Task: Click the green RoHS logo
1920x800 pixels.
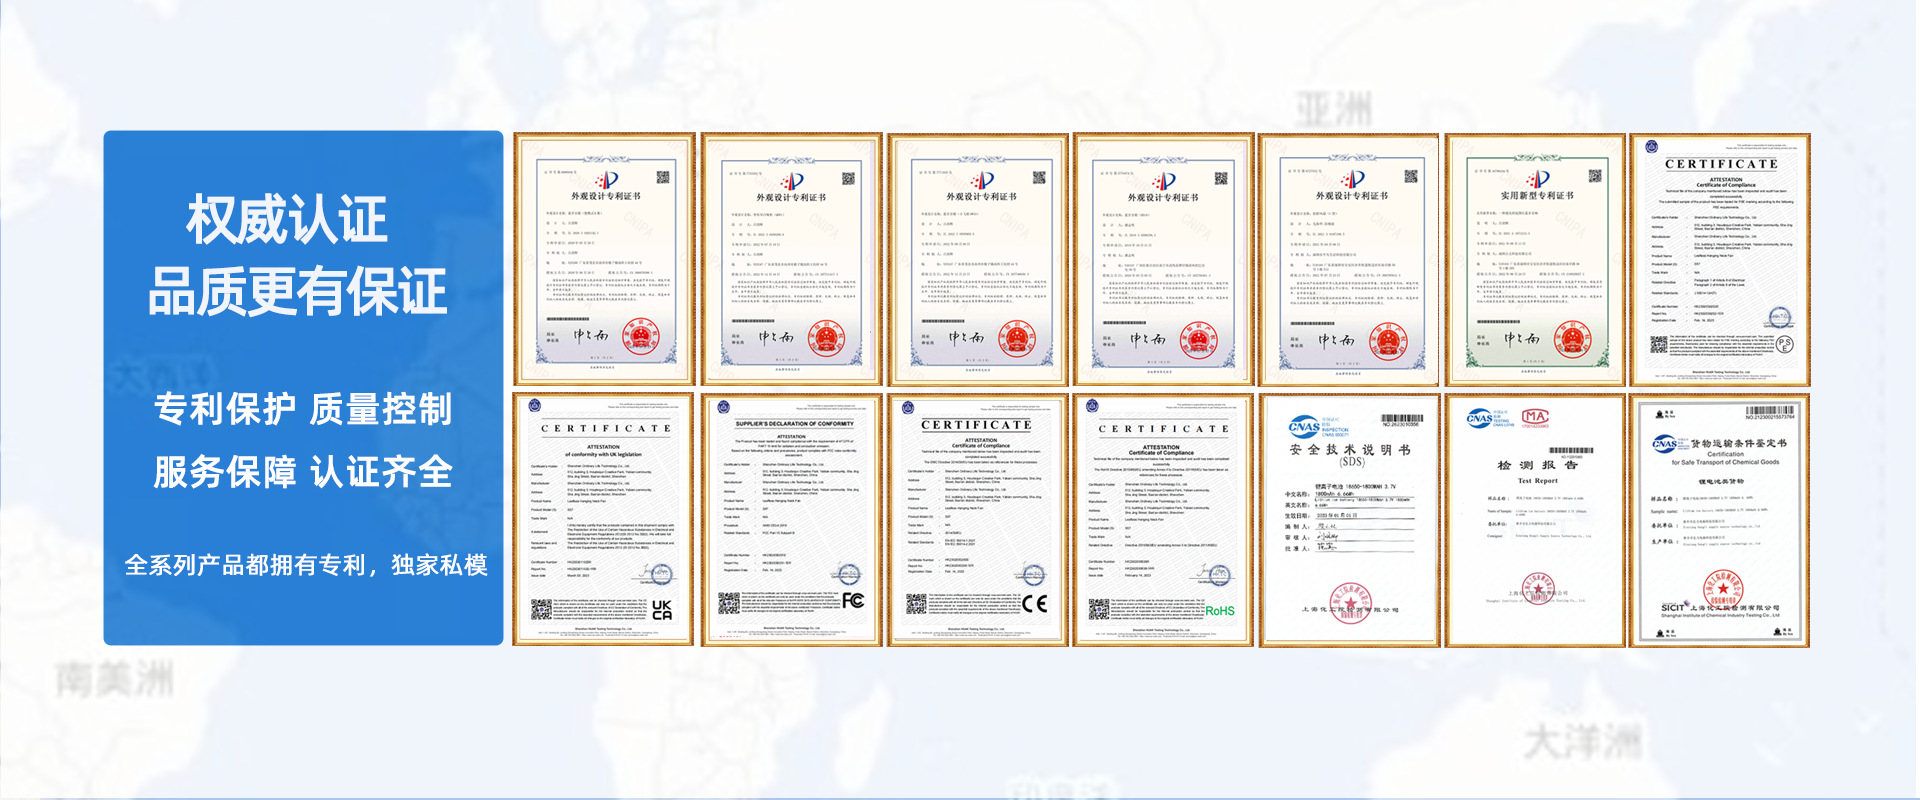Action: [x=1219, y=610]
